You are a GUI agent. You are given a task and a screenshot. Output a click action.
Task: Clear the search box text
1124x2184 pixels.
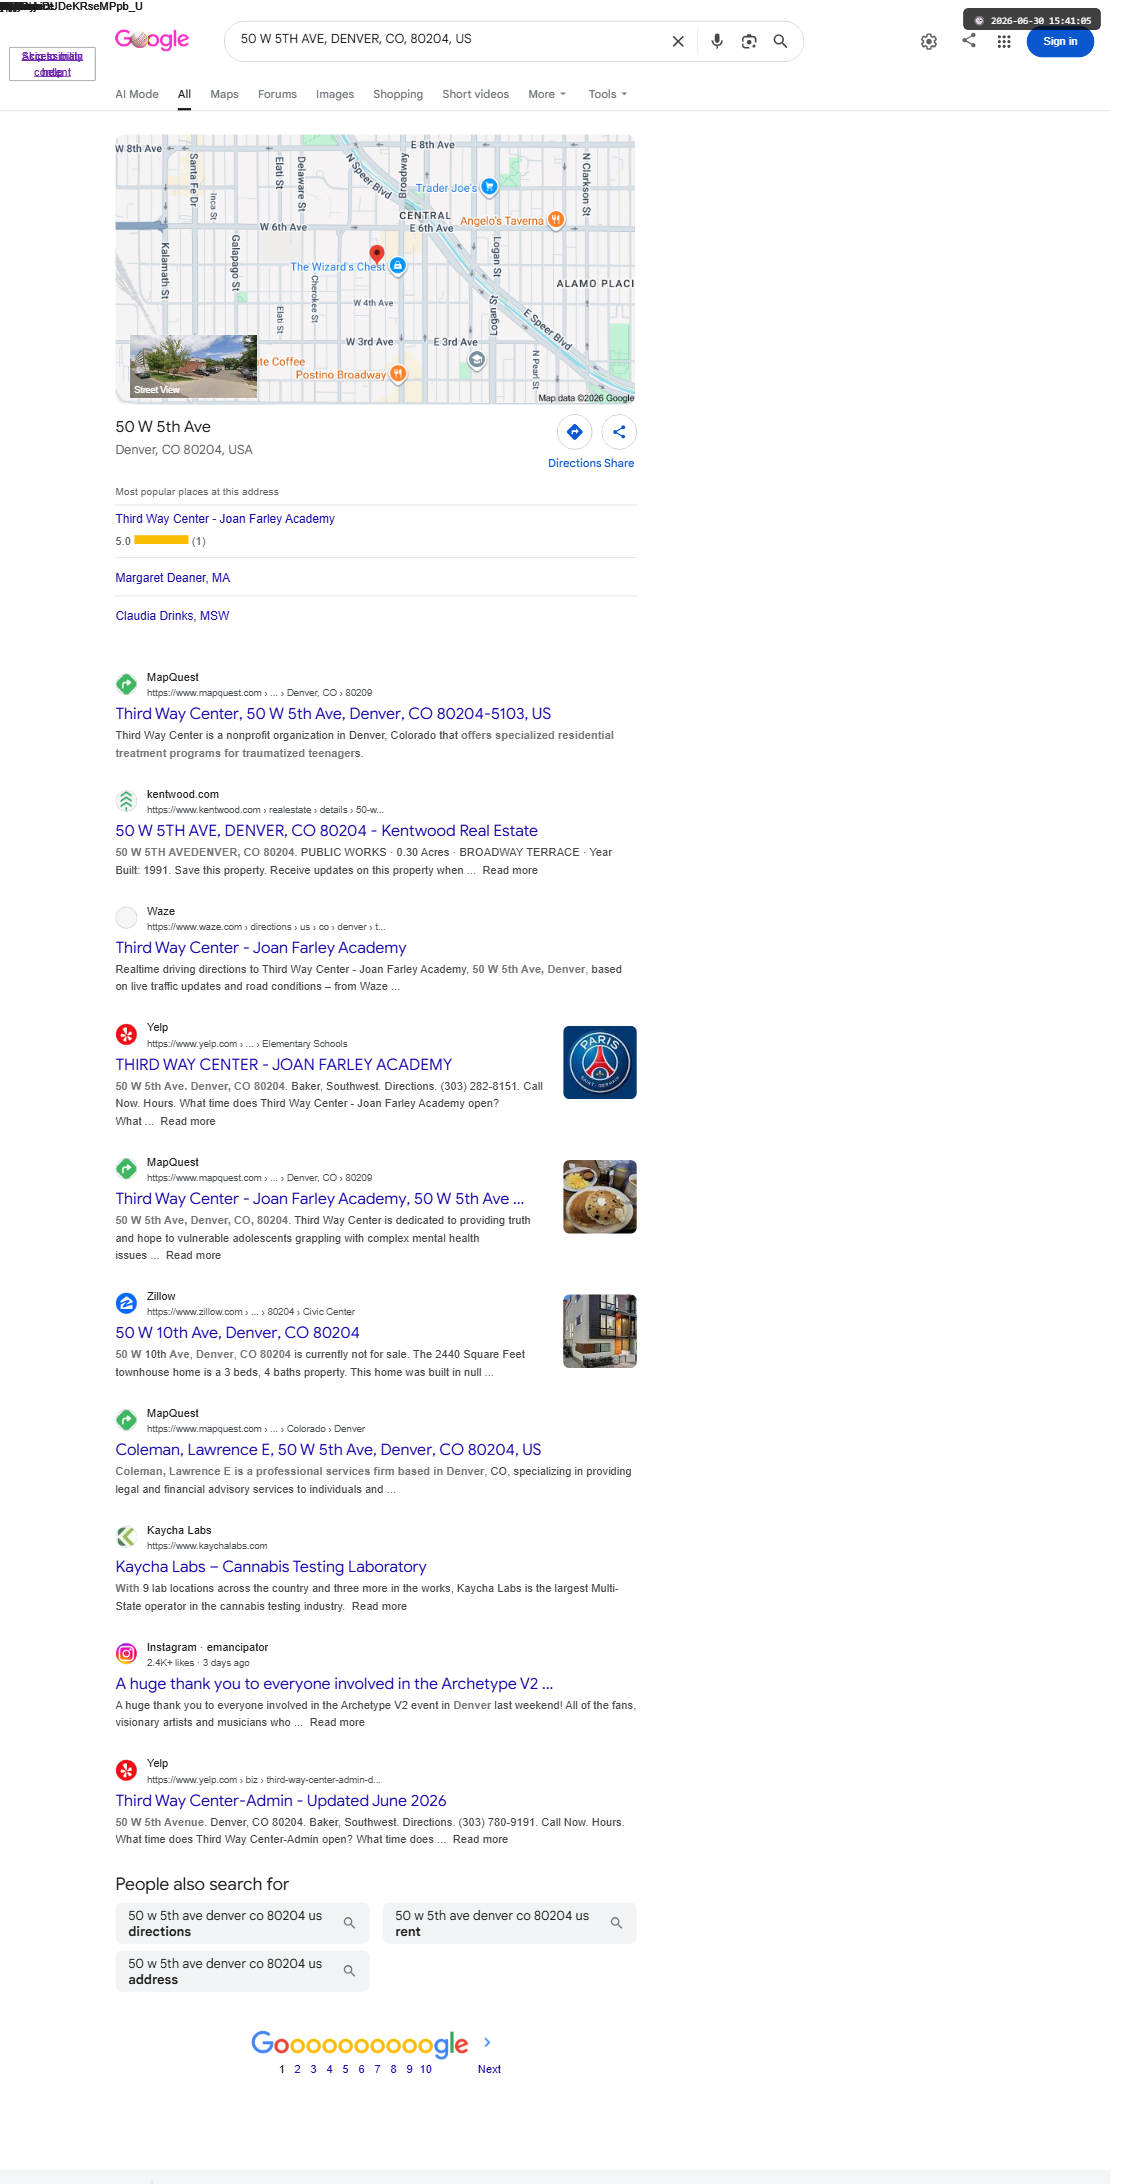pyautogui.click(x=678, y=41)
